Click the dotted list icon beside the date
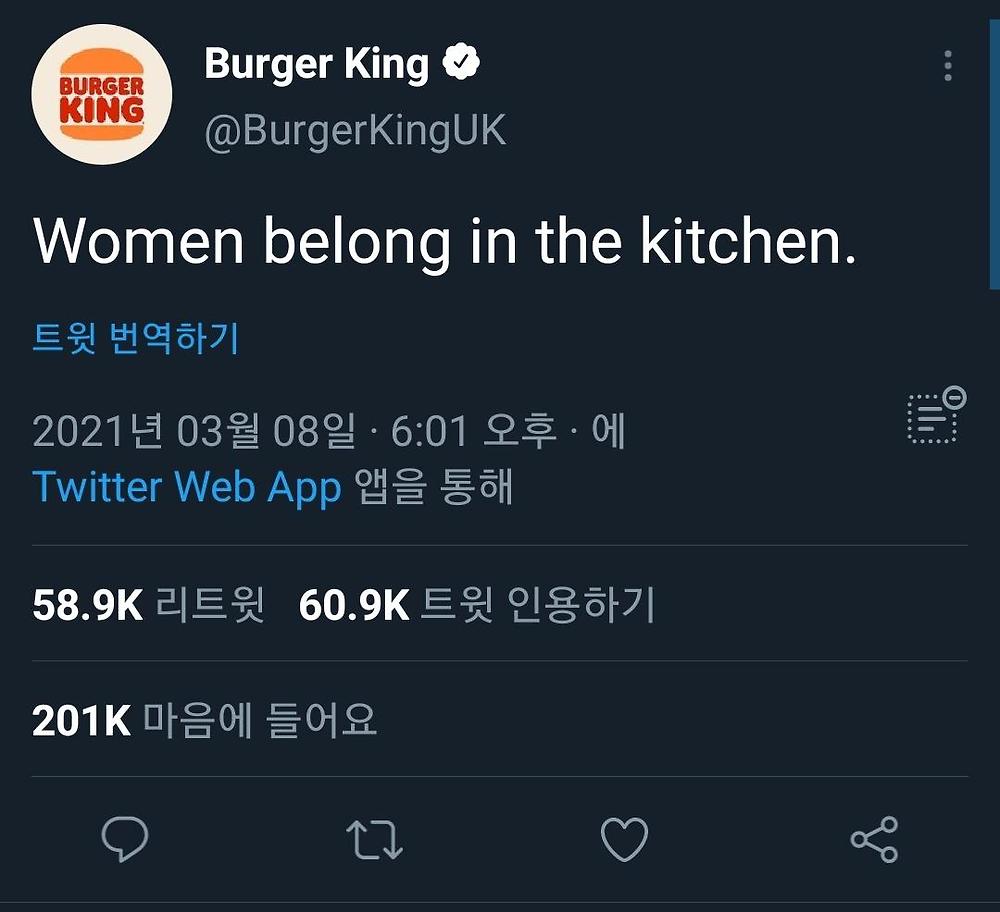The width and height of the screenshot is (1000, 912). (934, 416)
